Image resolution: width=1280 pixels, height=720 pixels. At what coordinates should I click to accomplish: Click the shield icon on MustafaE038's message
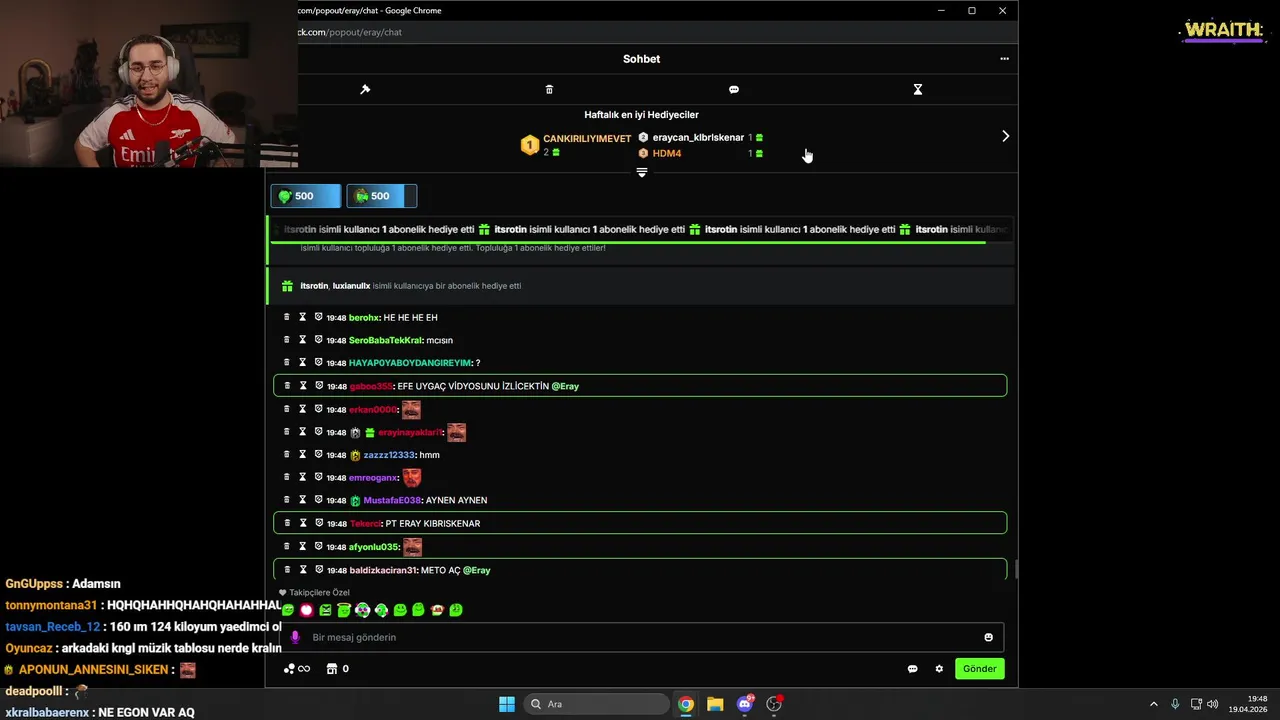[x=318, y=500]
